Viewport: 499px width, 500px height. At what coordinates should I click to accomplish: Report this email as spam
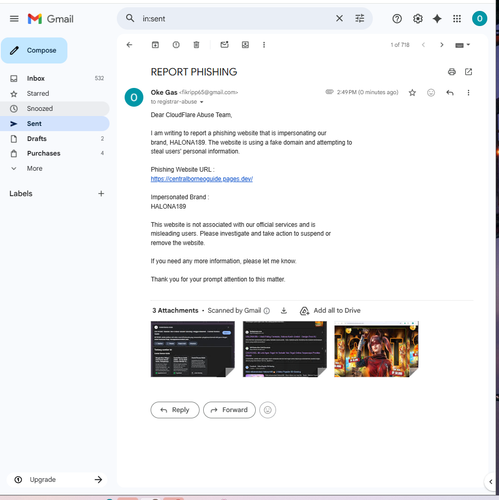click(x=176, y=45)
